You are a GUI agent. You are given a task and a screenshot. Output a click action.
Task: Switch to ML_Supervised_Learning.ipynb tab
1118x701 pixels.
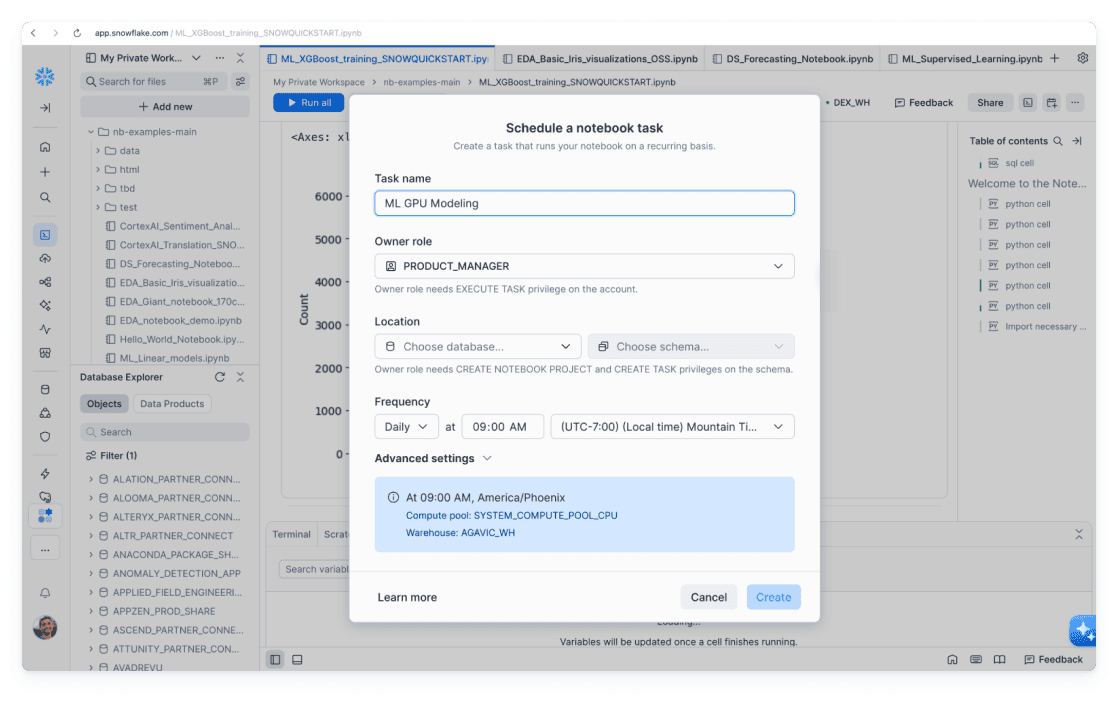(958, 59)
